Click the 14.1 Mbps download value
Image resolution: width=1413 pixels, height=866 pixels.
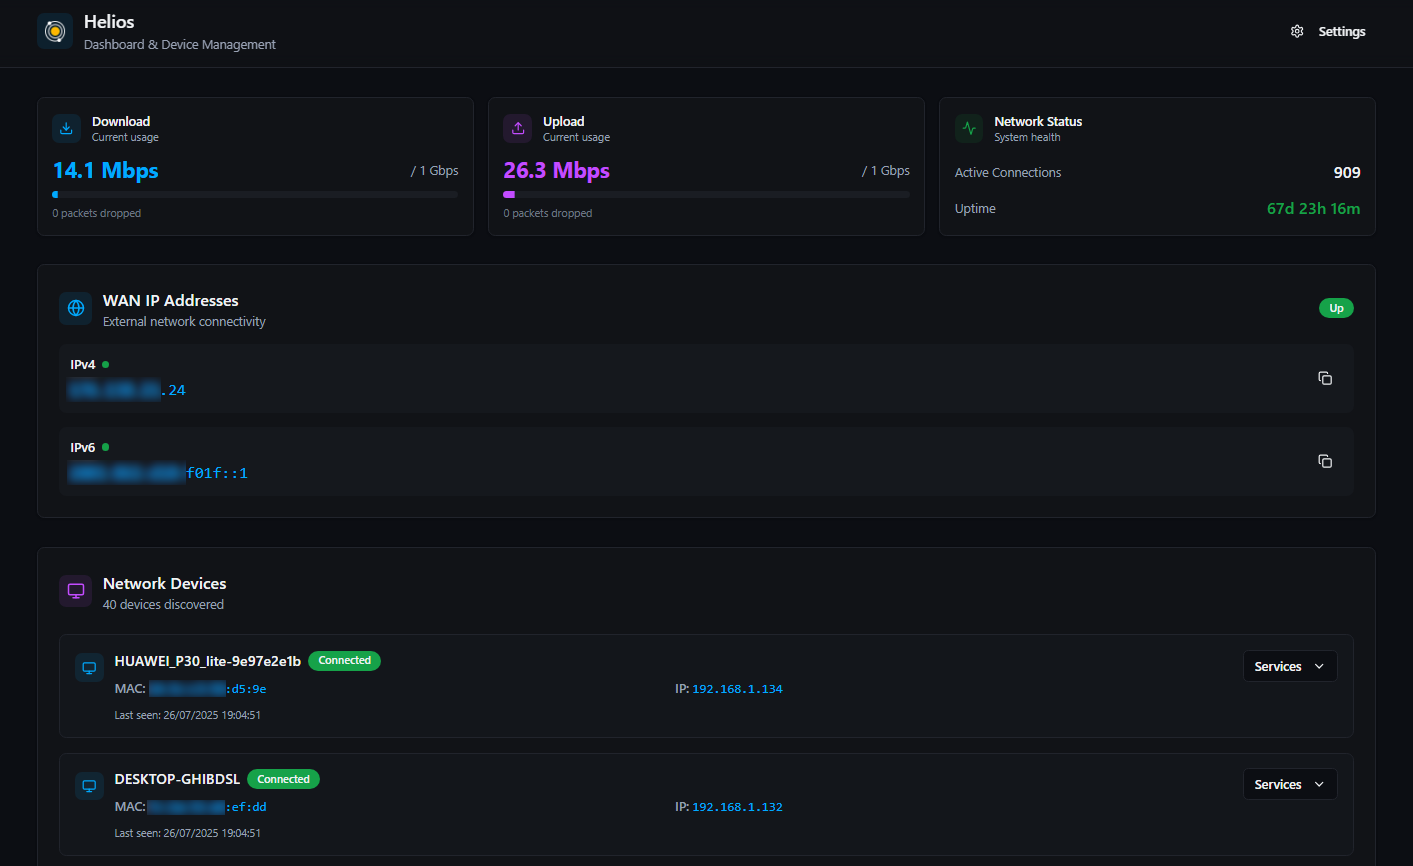(105, 171)
